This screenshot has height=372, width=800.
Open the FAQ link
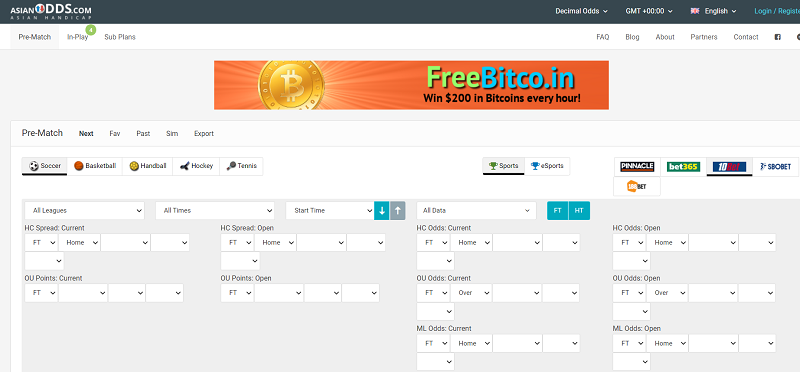coord(603,37)
